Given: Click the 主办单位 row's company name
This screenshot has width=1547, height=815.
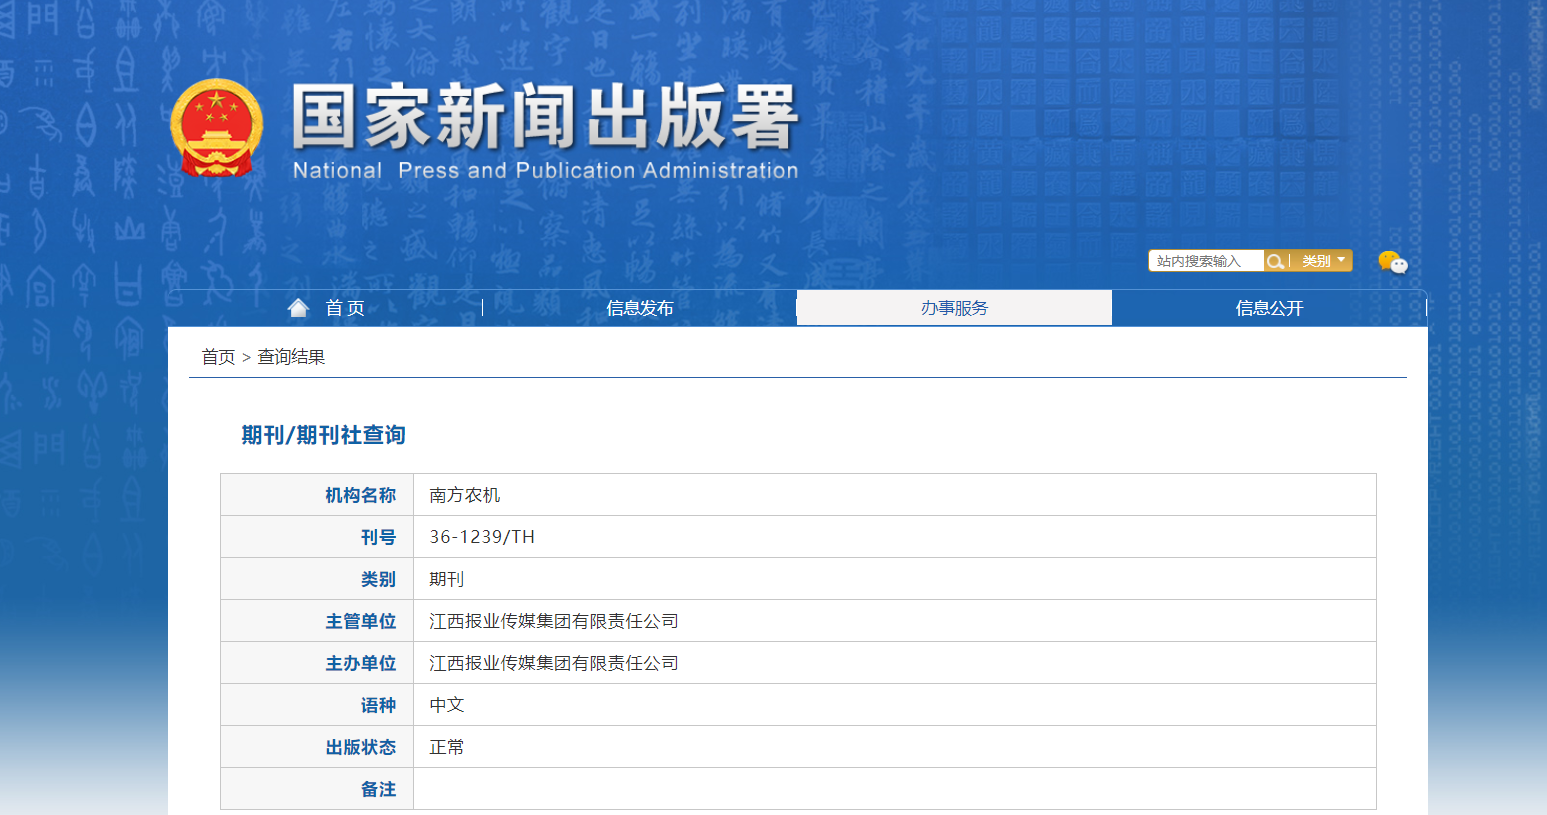Looking at the screenshot, I should (553, 663).
